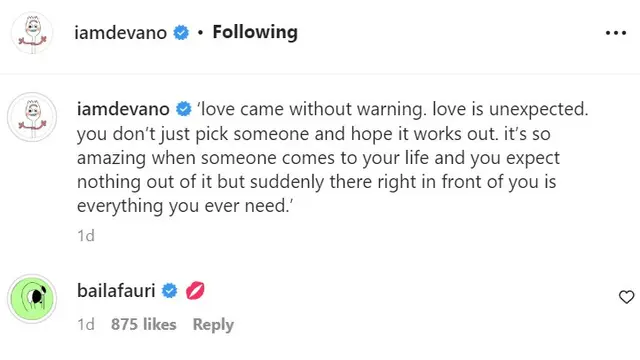This screenshot has width=640, height=360.
Task: Click the dot separator before Following
Action: (x=200, y=33)
